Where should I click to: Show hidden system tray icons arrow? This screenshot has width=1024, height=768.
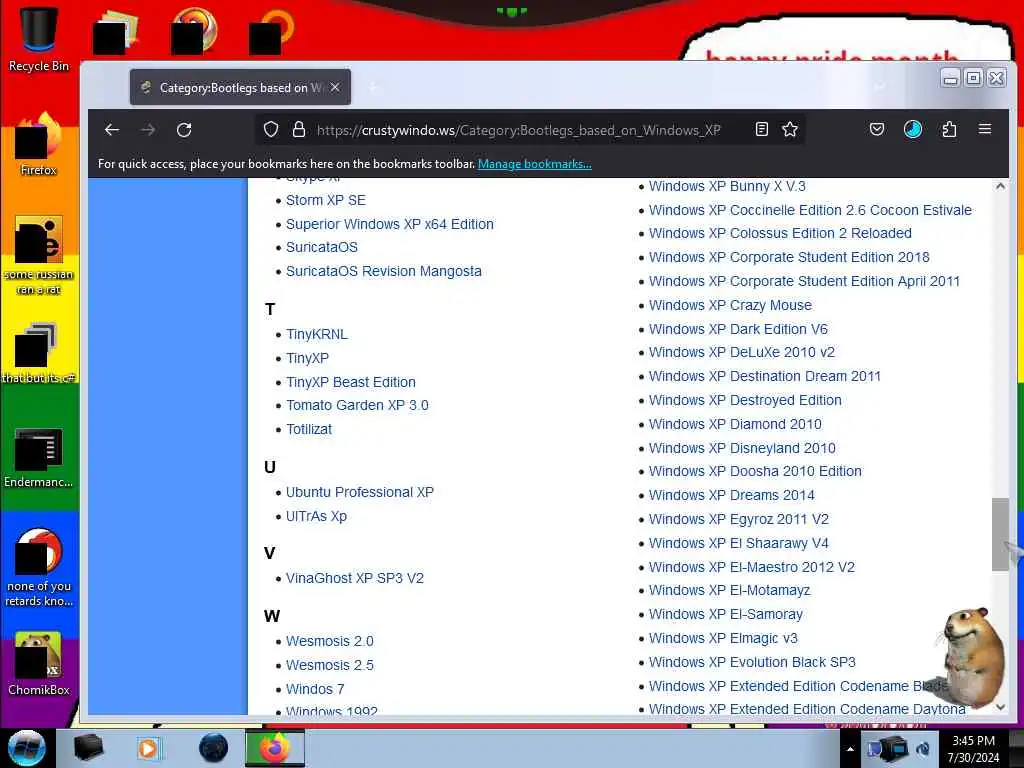[x=850, y=749]
